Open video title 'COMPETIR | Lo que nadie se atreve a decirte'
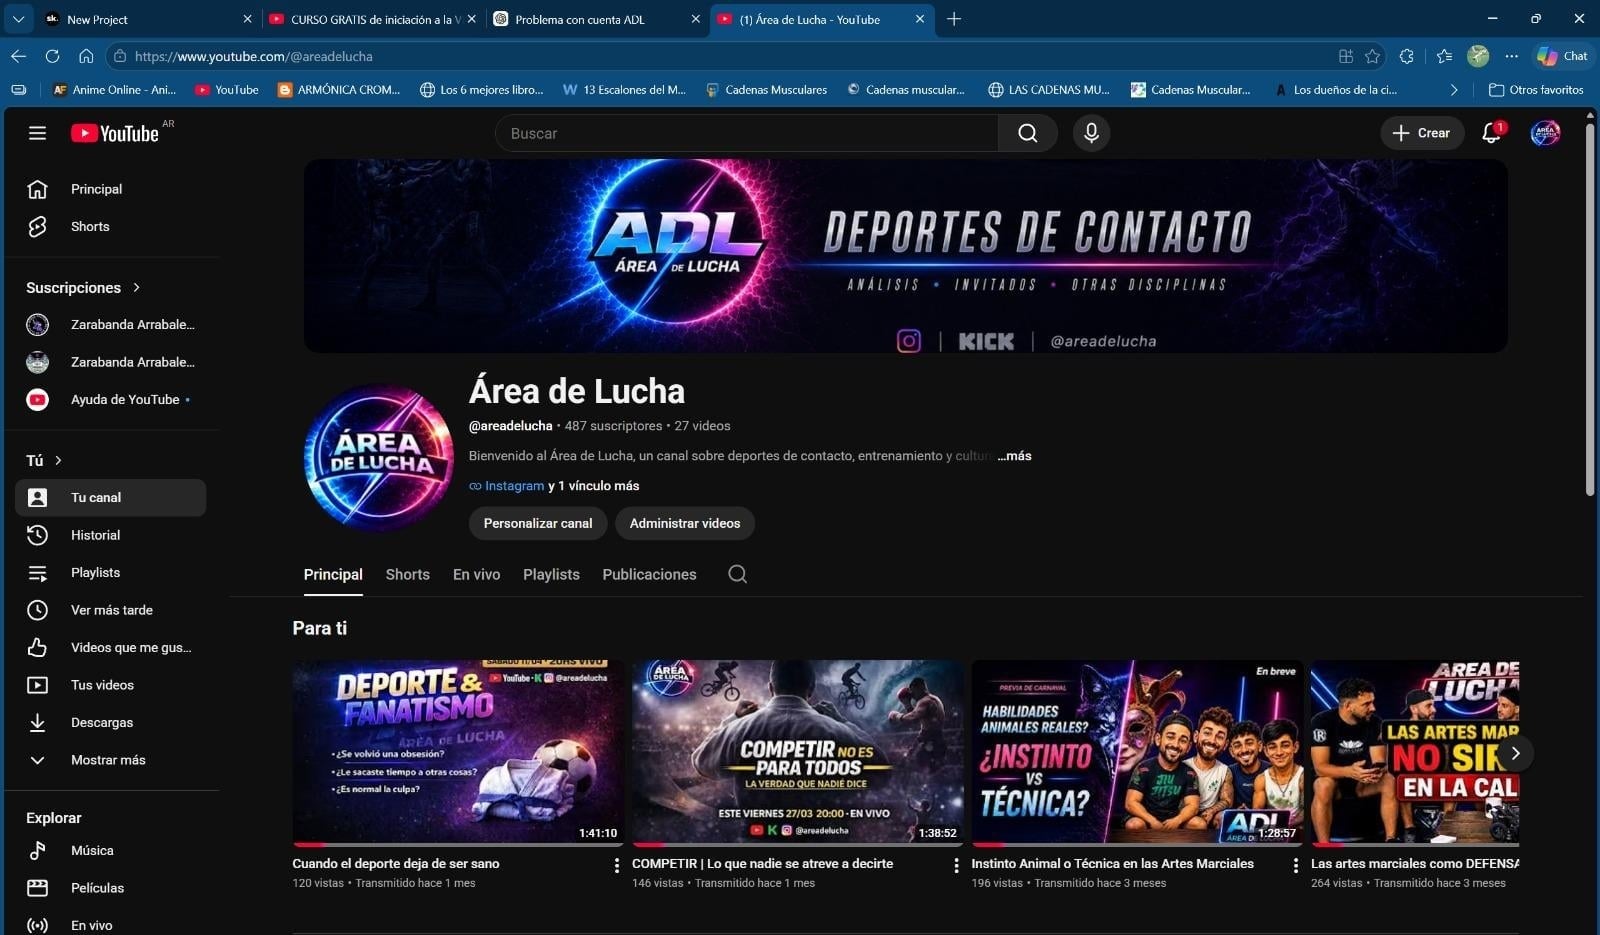 [763, 864]
